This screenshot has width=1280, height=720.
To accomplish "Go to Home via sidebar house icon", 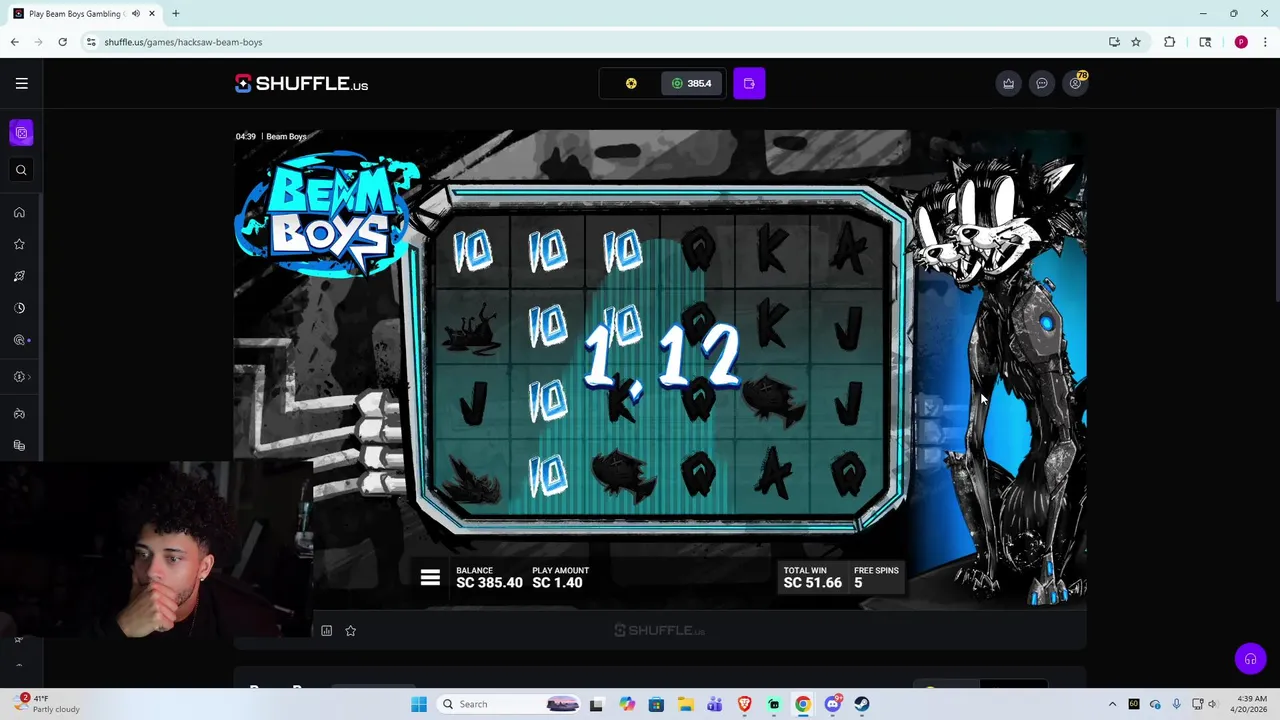I will (x=19, y=212).
